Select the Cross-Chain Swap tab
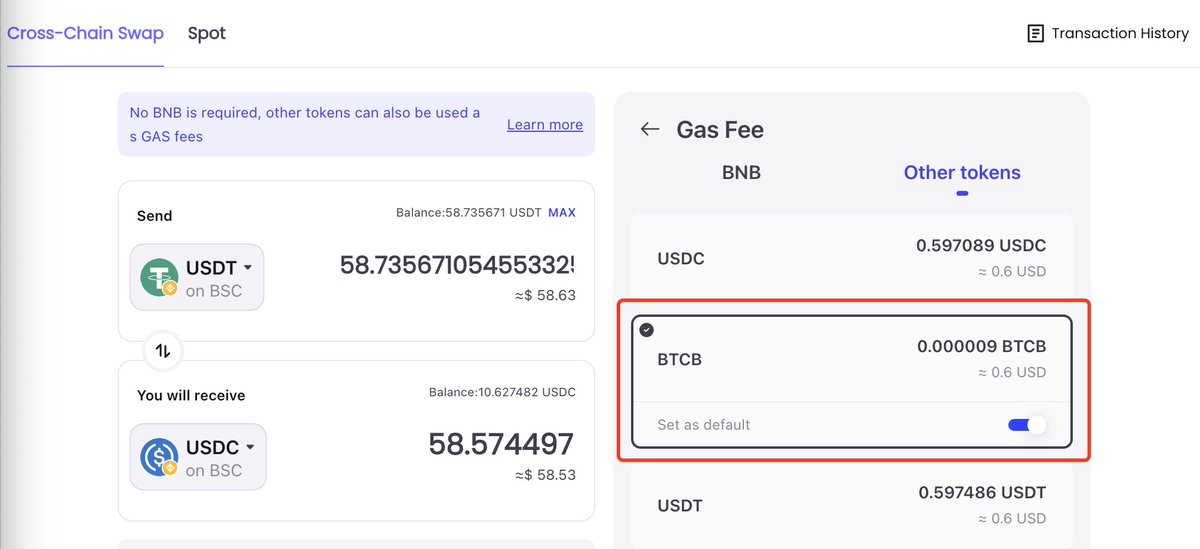This screenshot has height=549, width=1200. 85,33
